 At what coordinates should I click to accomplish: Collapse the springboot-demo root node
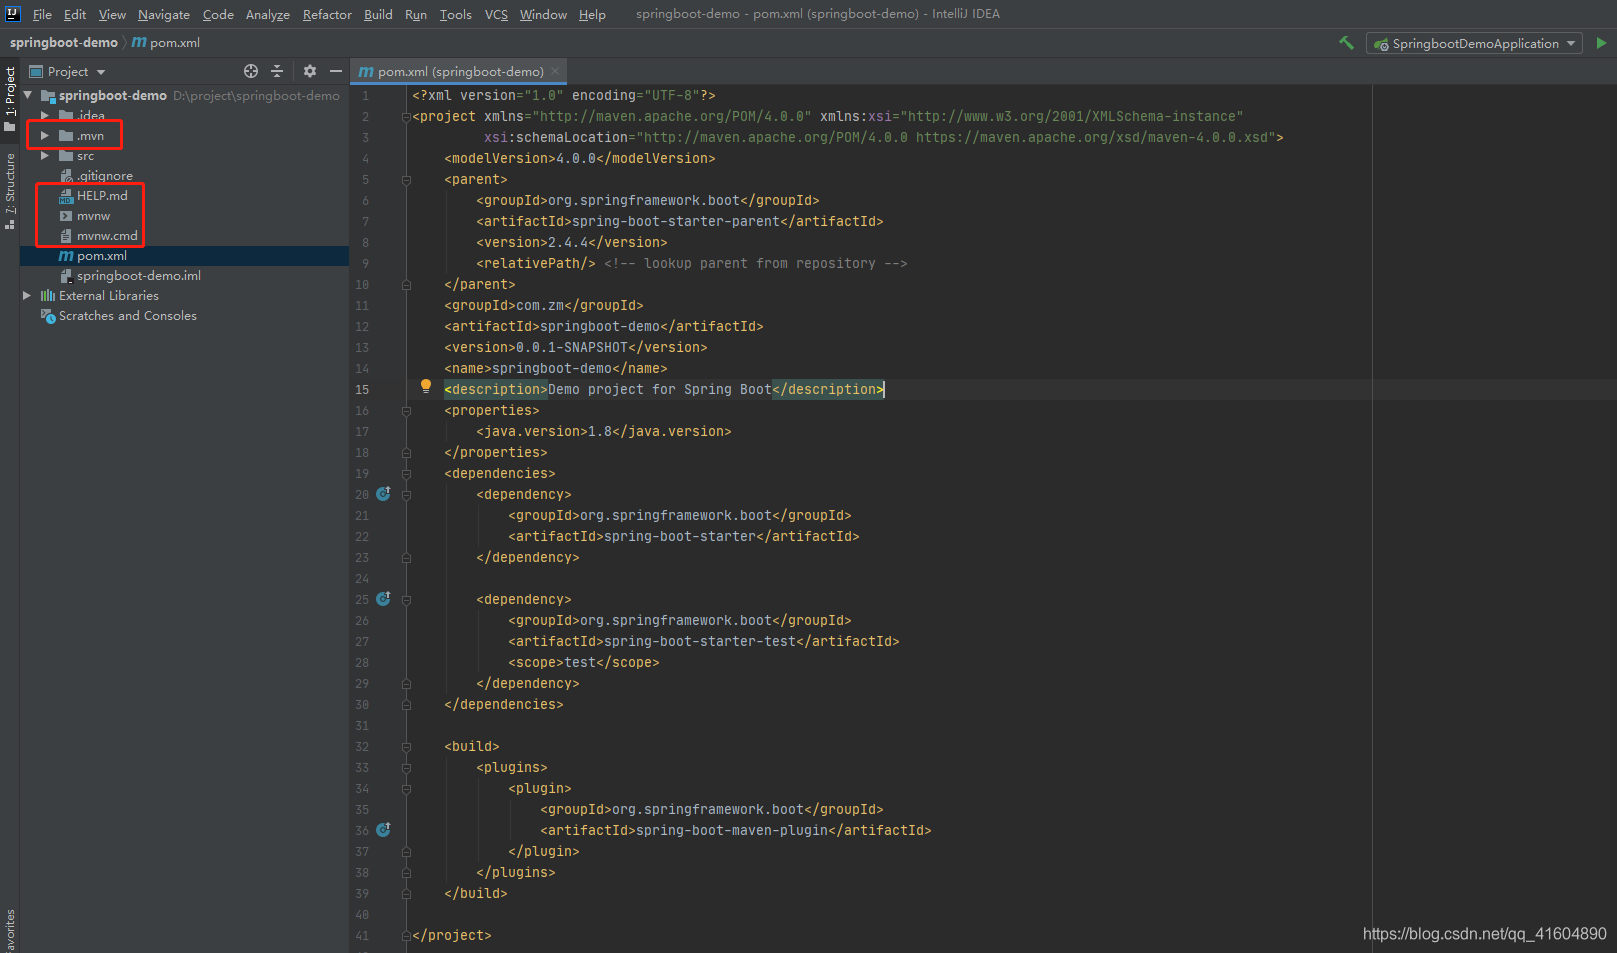[28, 95]
